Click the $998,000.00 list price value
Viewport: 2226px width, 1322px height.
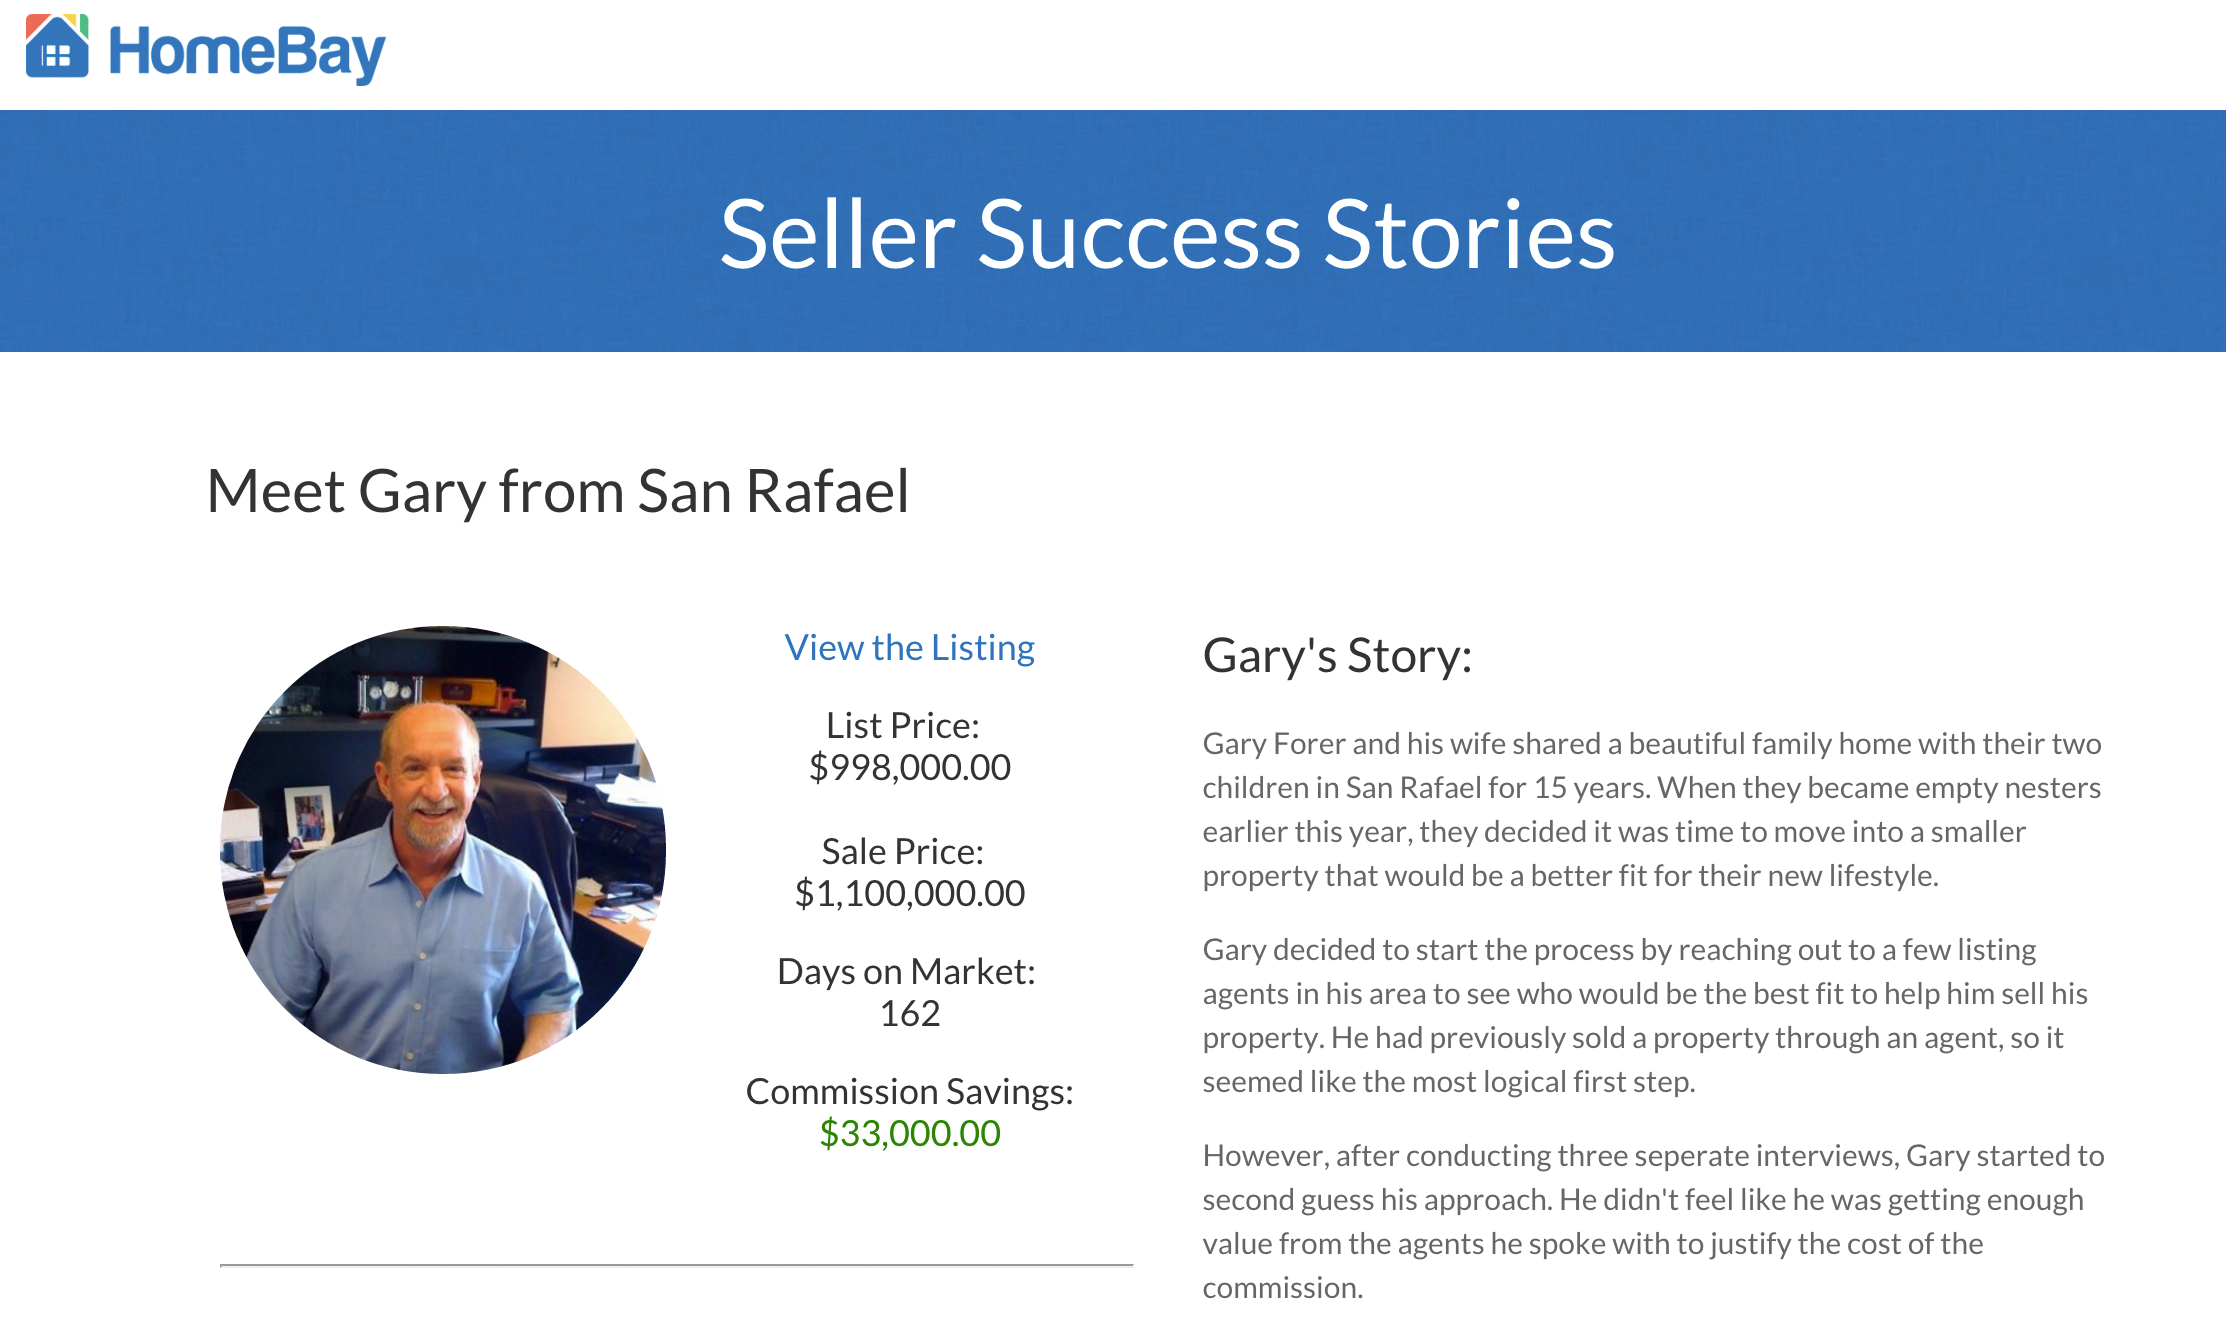(x=909, y=767)
